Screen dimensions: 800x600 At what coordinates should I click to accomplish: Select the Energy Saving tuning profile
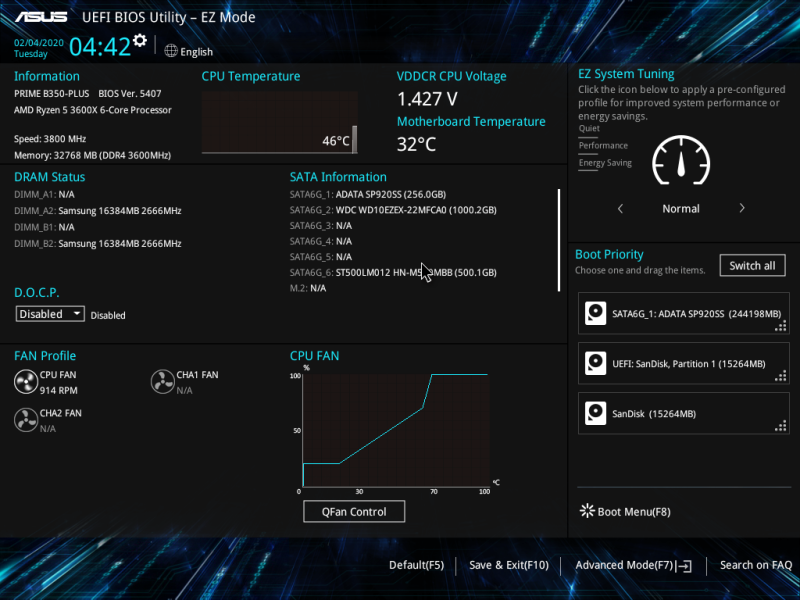point(605,163)
